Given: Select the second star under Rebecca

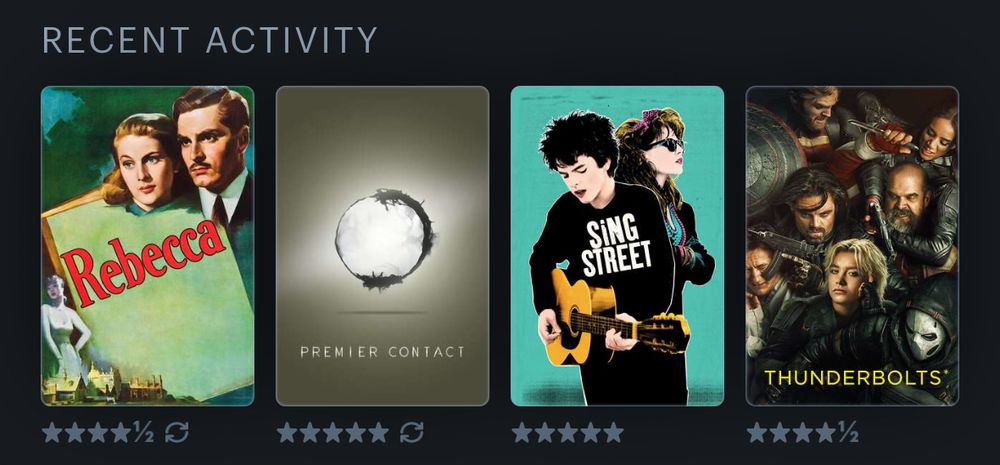Looking at the screenshot, I should [75, 432].
